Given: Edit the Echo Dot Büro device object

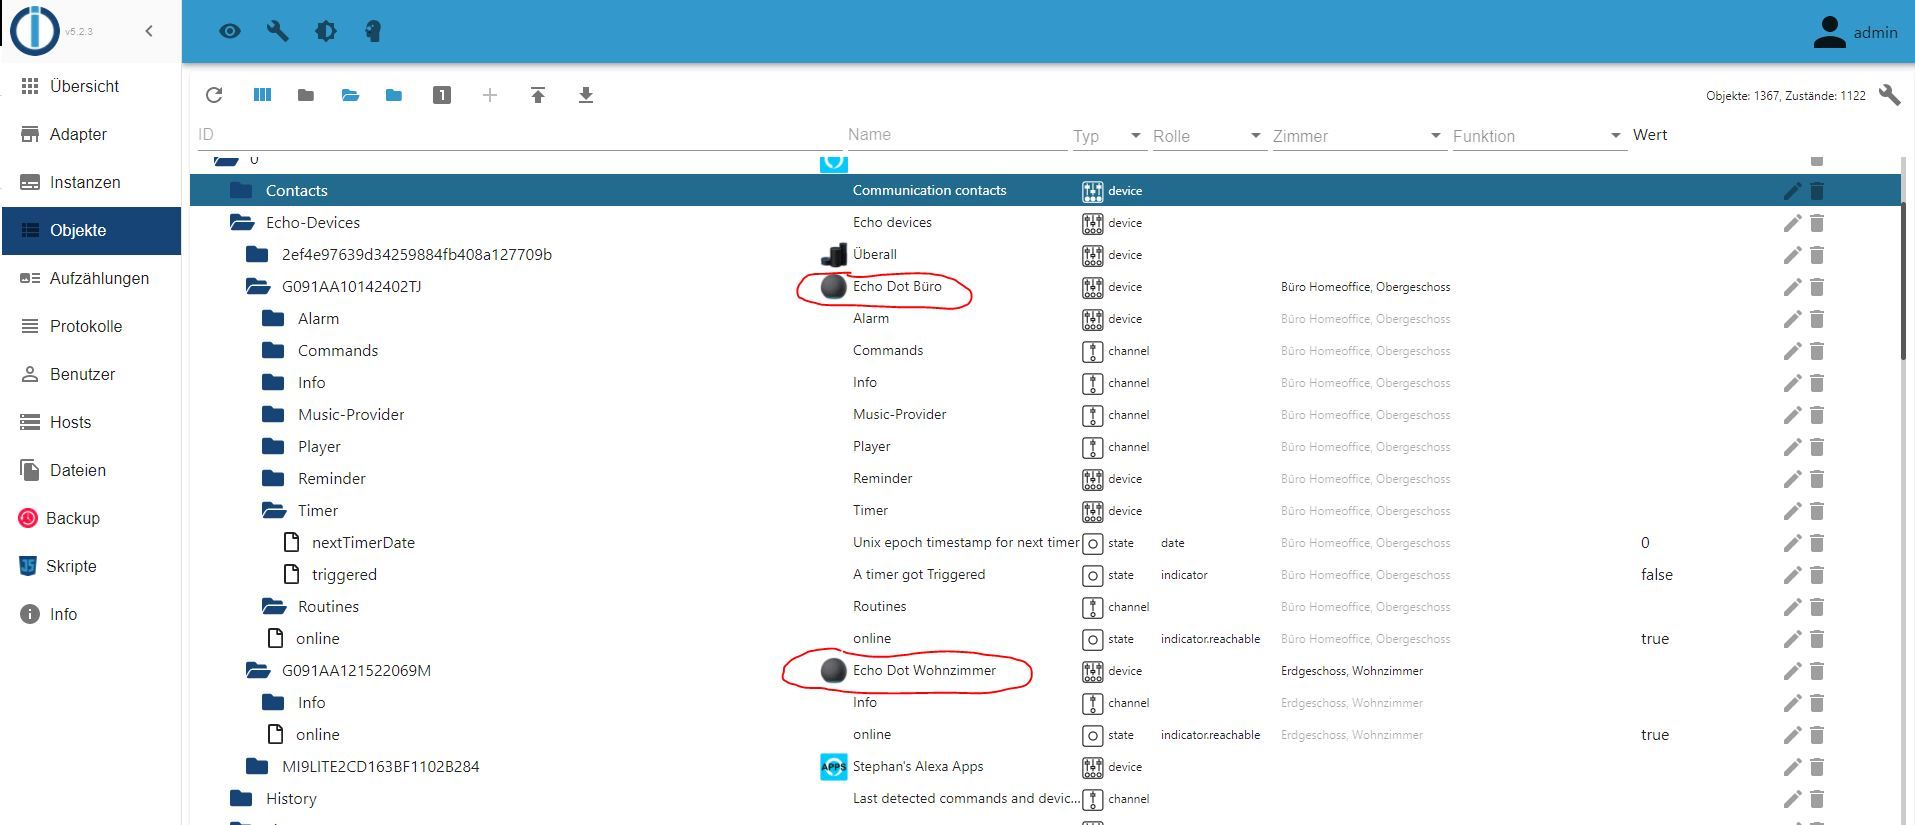Looking at the screenshot, I should [x=1792, y=287].
